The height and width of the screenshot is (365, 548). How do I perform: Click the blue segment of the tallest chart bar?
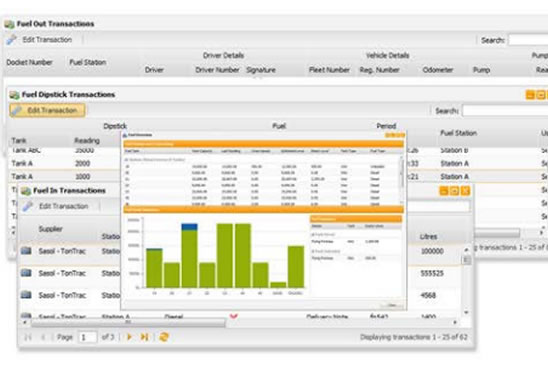[189, 227]
